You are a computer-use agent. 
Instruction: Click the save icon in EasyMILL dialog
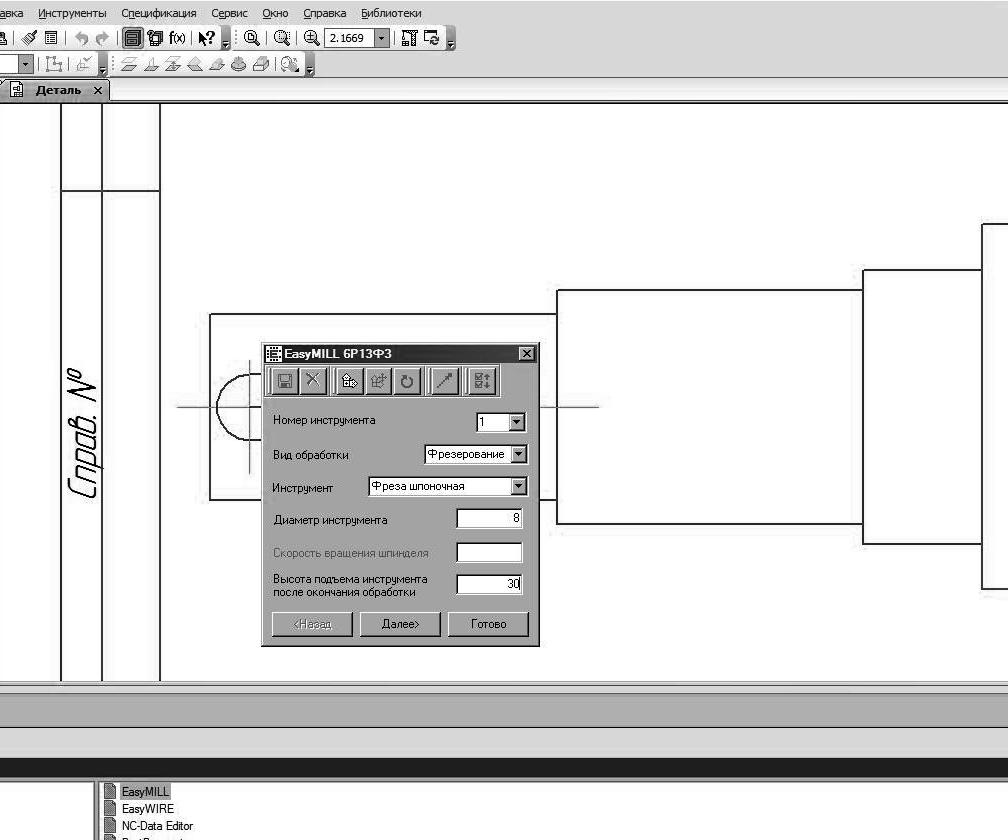pyautogui.click(x=284, y=381)
